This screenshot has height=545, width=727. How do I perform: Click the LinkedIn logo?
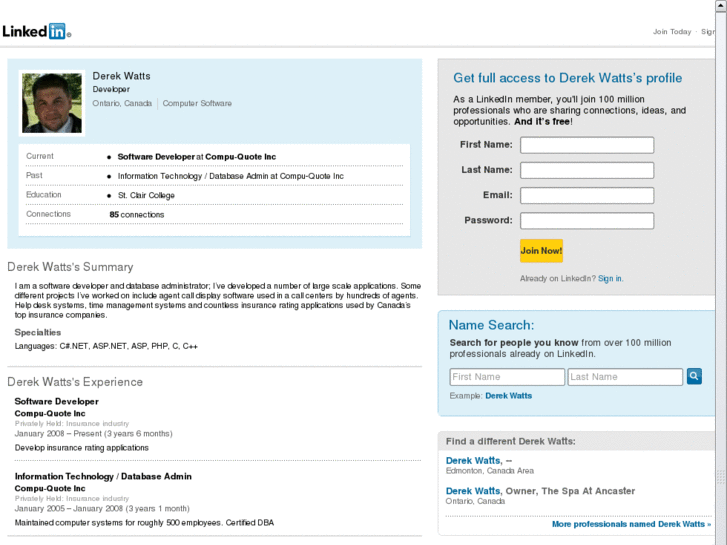[x=37, y=31]
